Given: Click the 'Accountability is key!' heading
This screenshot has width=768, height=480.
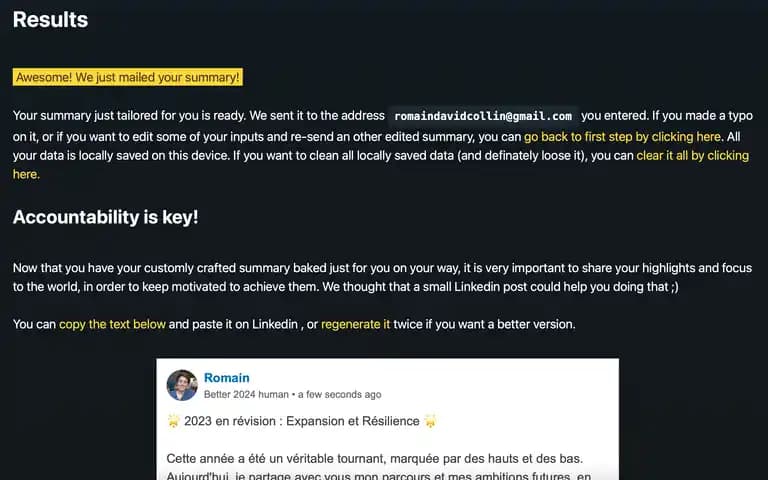Looking at the screenshot, I should (106, 217).
